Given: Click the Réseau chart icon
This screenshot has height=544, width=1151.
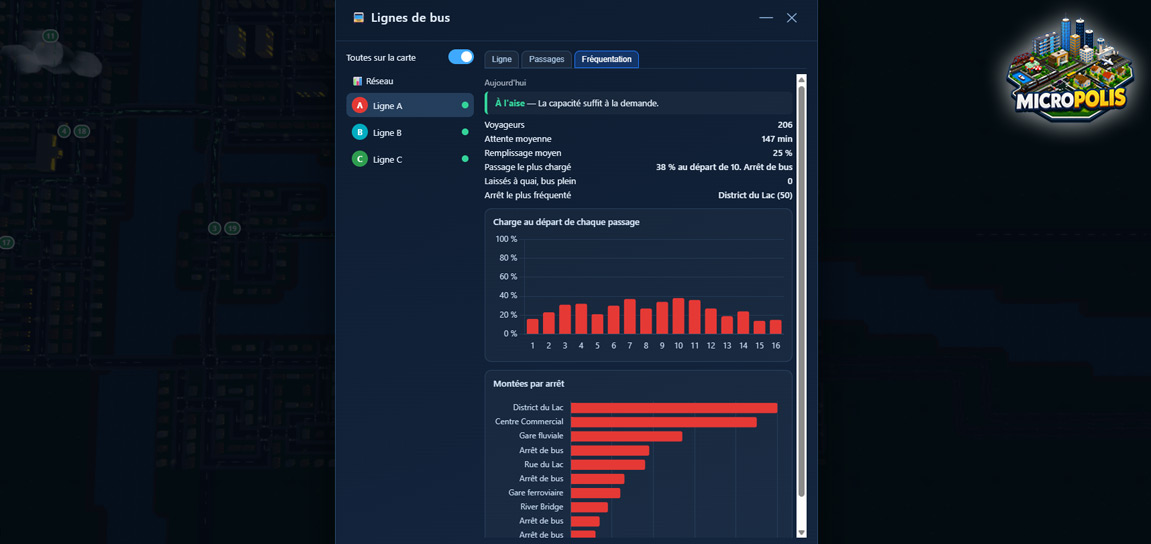Looking at the screenshot, I should [x=357, y=81].
